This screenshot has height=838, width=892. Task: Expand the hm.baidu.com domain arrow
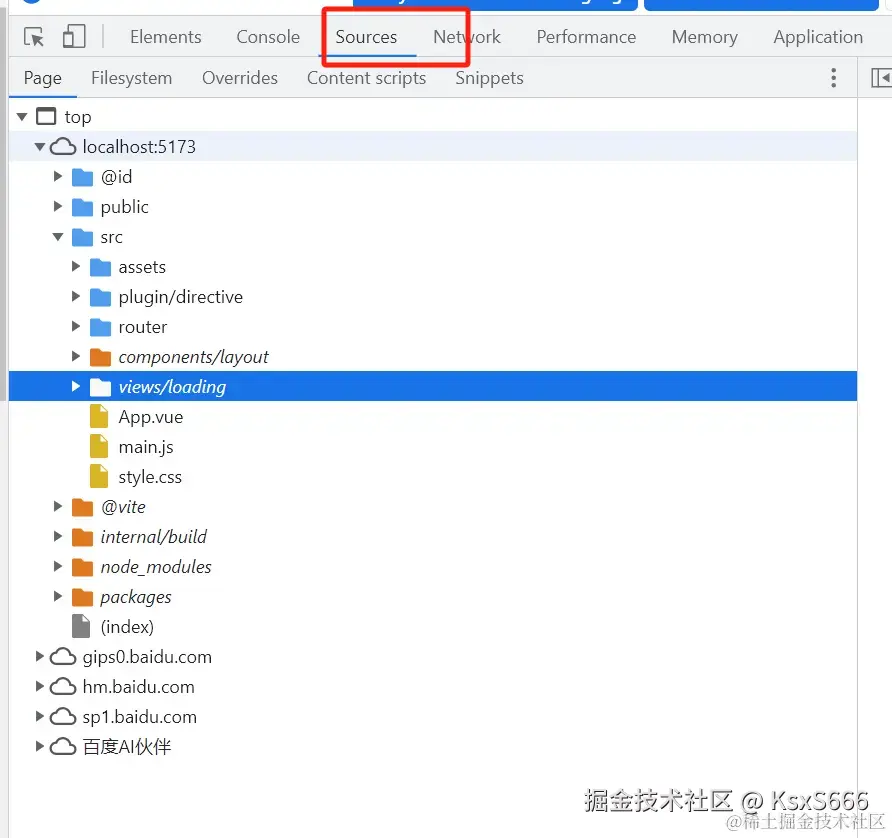coord(40,687)
